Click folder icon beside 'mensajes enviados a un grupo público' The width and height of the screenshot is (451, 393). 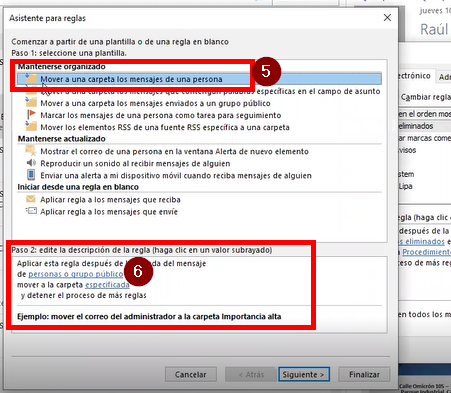coord(31,102)
